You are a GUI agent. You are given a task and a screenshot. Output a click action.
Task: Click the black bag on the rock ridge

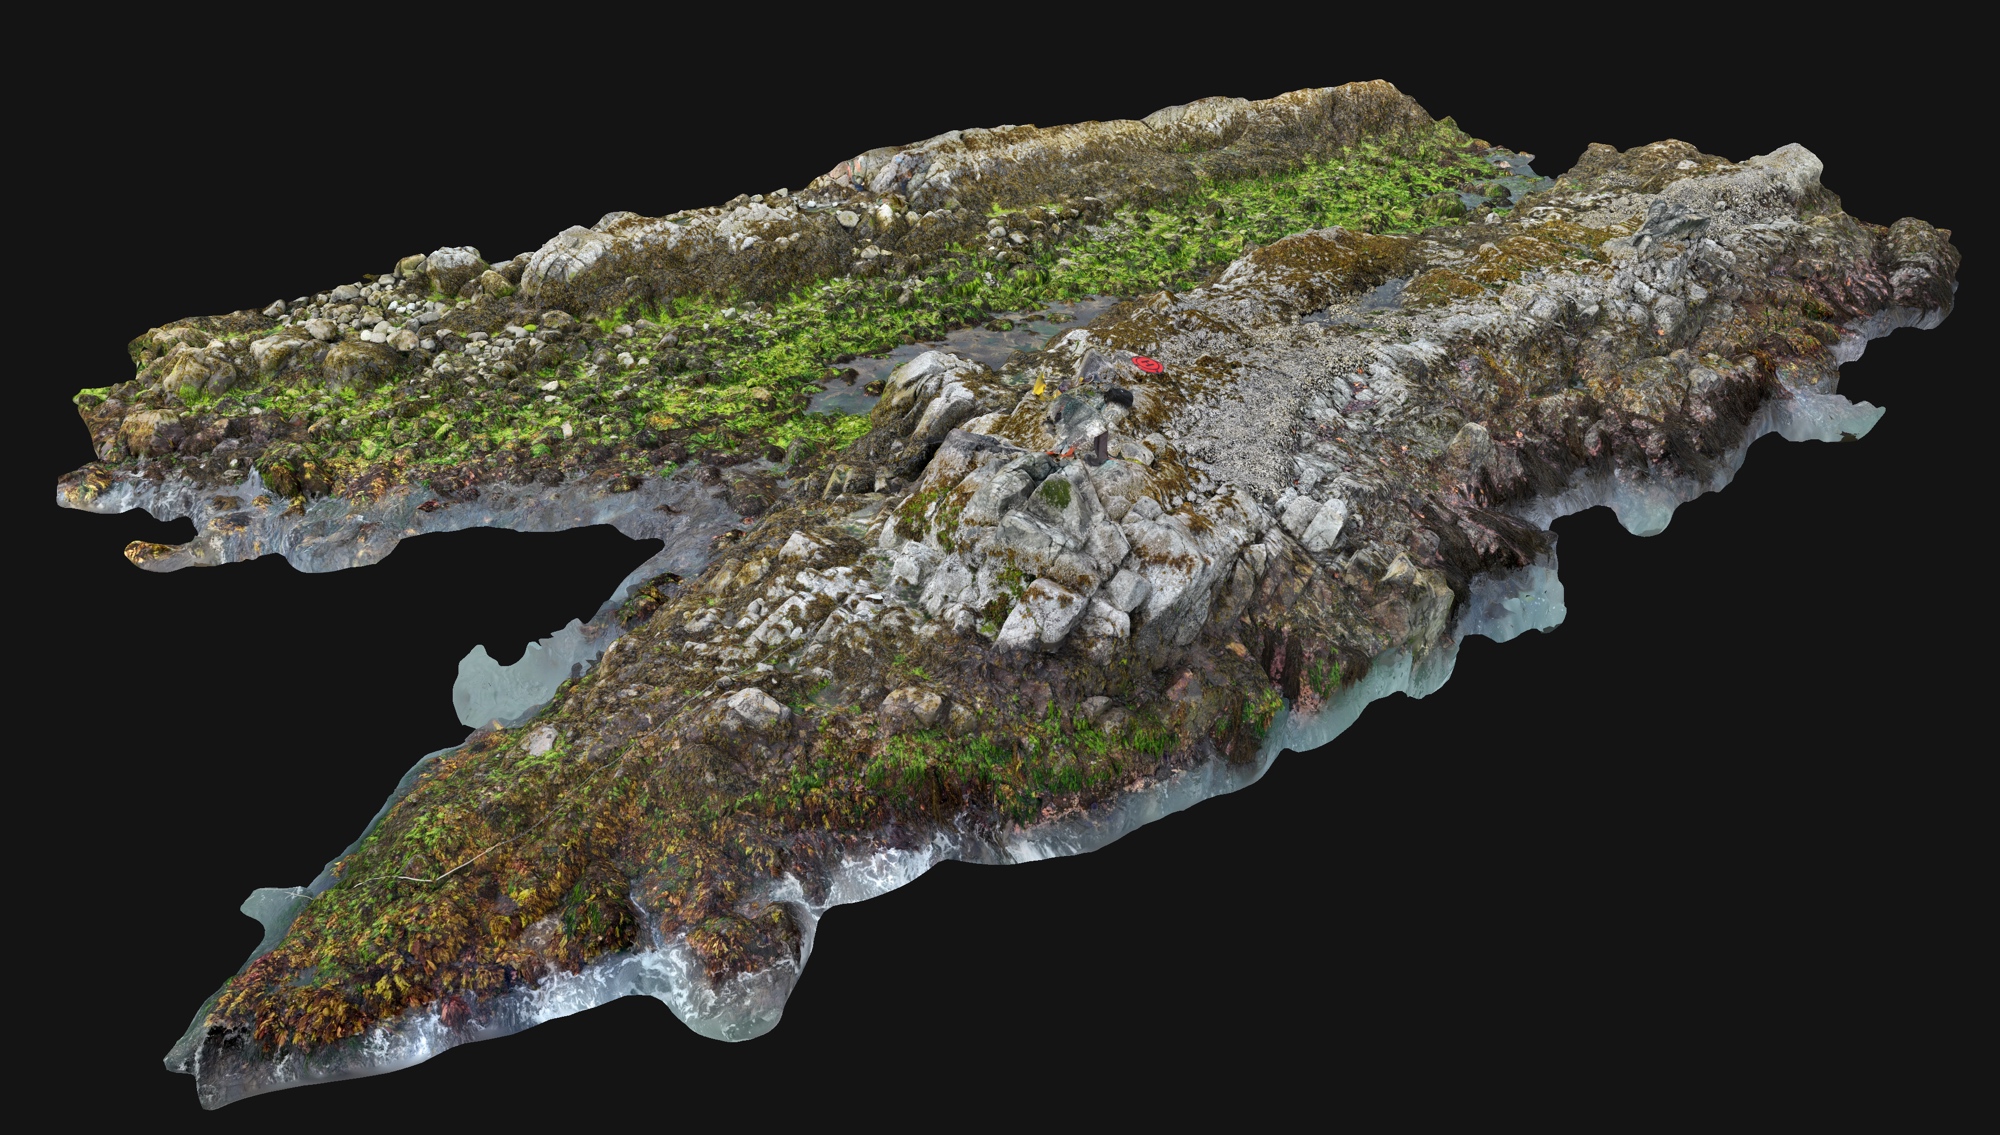pyautogui.click(x=1118, y=399)
